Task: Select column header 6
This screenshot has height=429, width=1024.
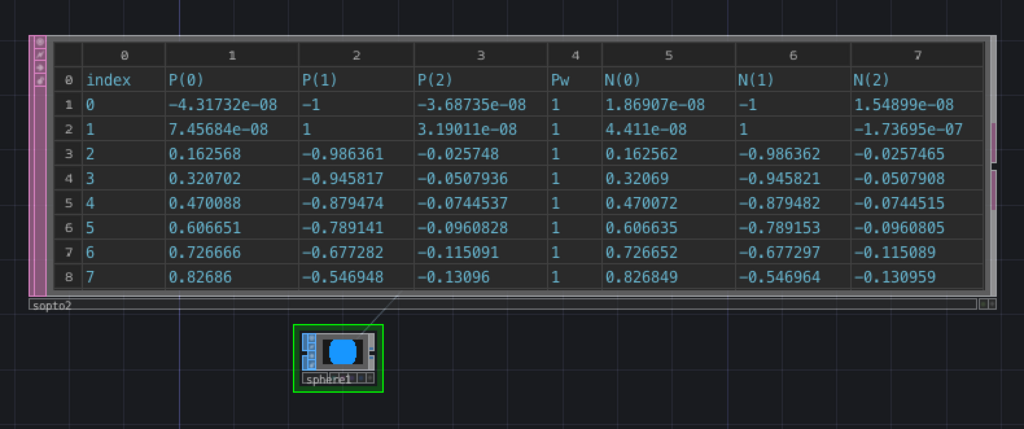Action: tap(793, 56)
